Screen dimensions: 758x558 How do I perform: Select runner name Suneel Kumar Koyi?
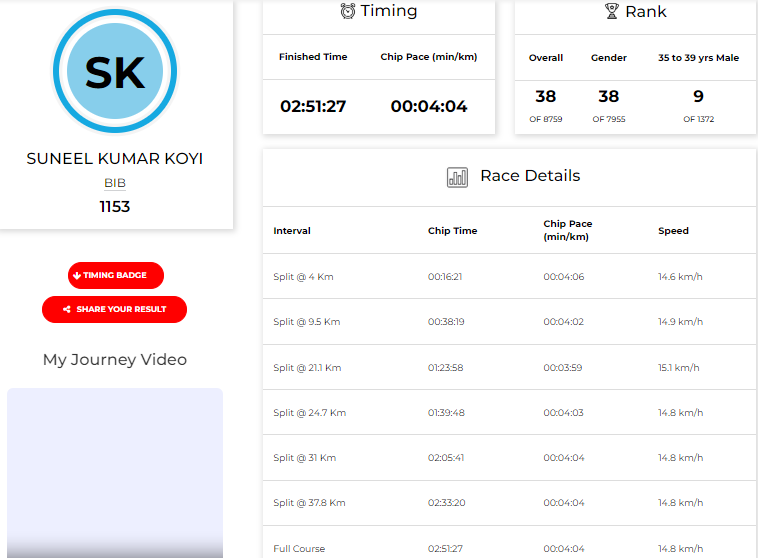115,159
